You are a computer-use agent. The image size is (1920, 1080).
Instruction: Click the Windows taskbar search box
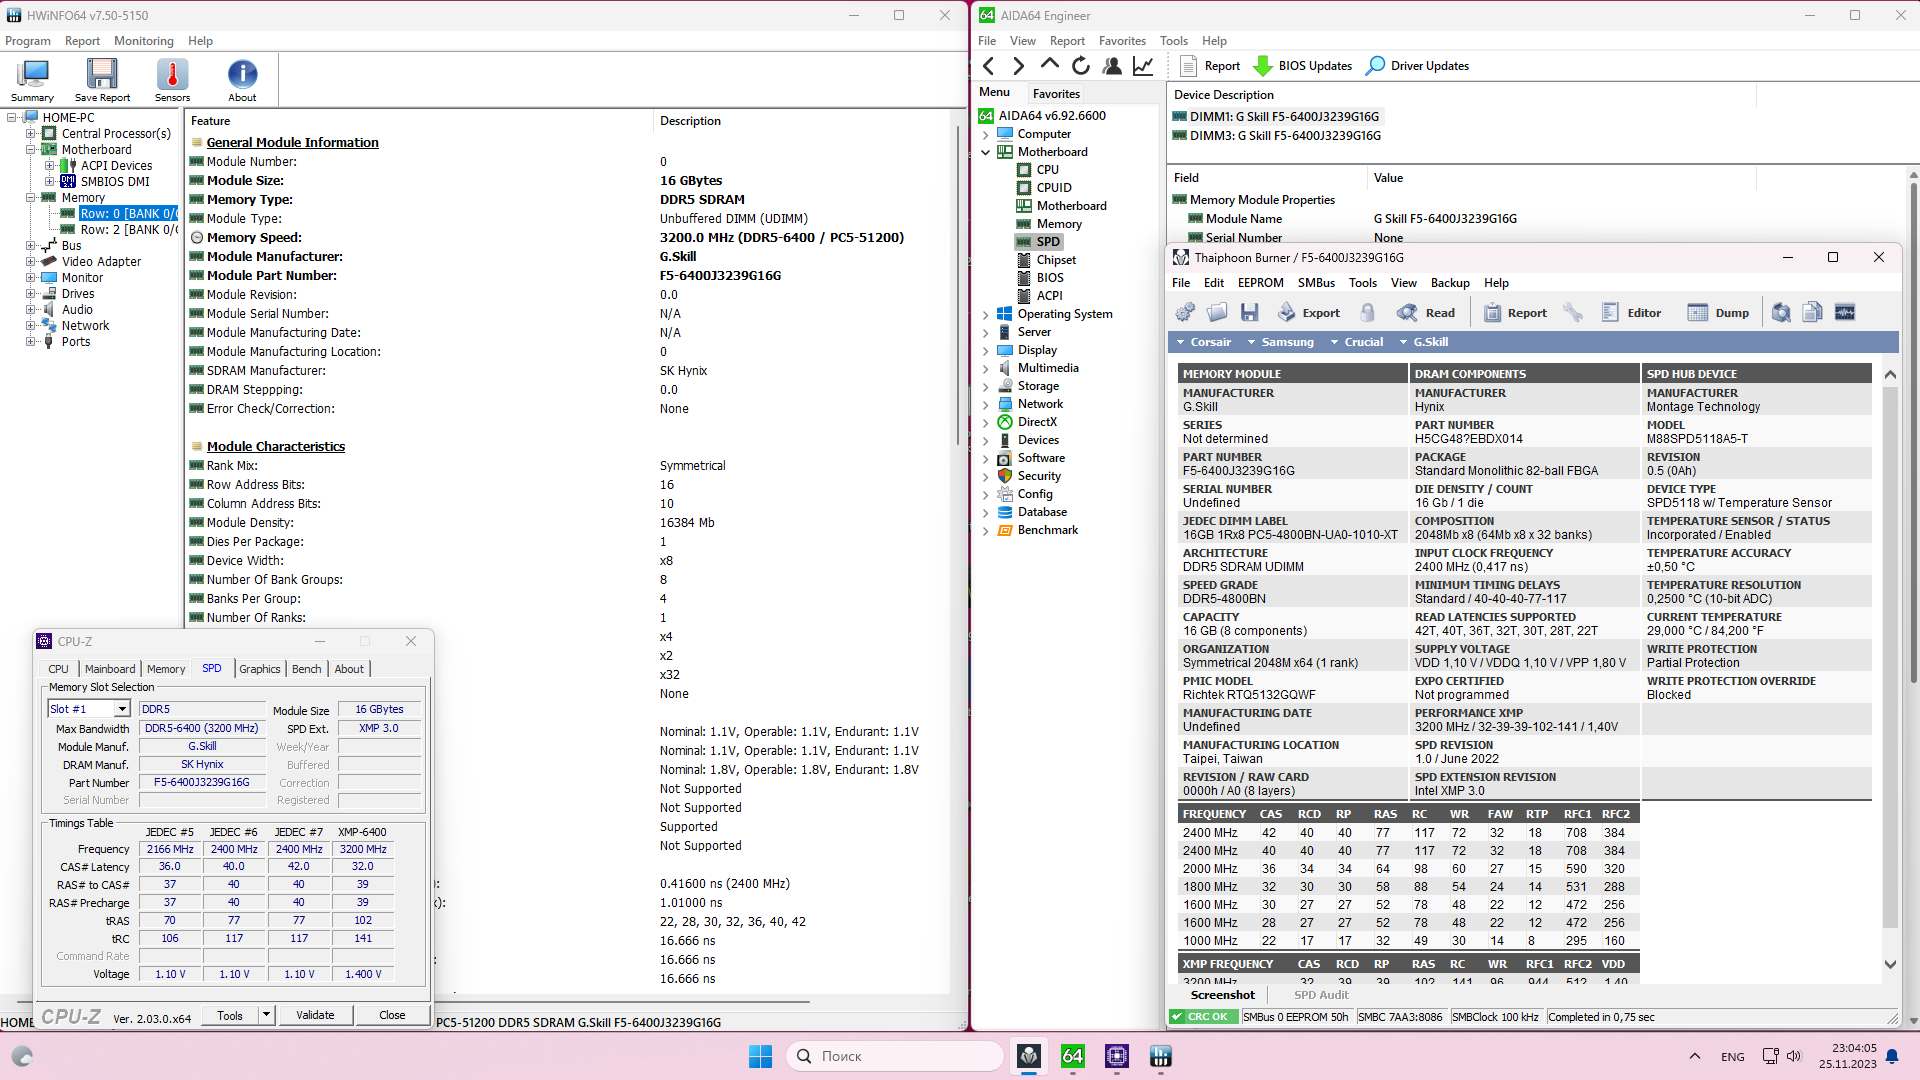pos(895,1056)
